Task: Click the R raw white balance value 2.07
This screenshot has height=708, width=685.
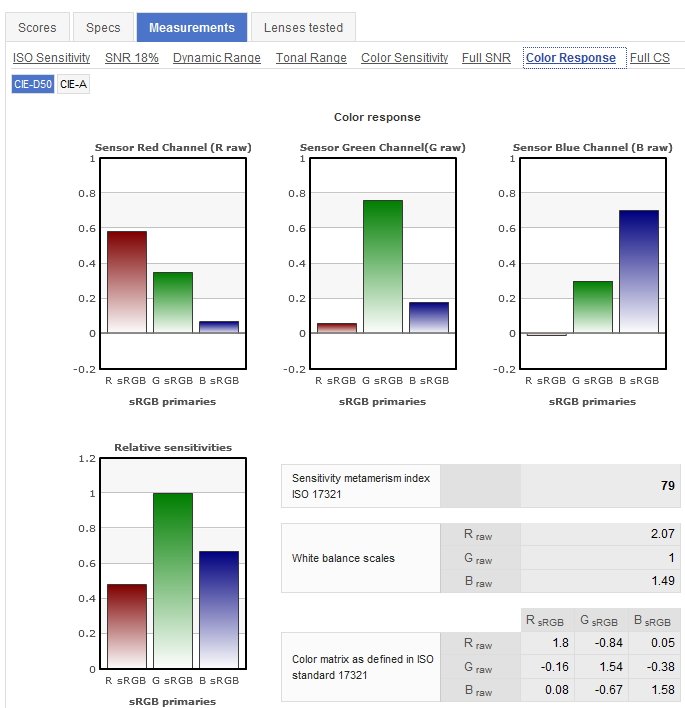Action: (x=662, y=535)
